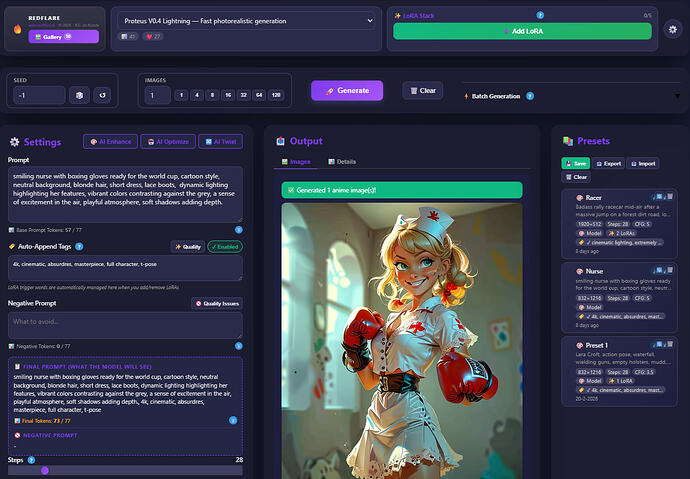
Task: Click the Steps help icon
Action: [x=31, y=460]
